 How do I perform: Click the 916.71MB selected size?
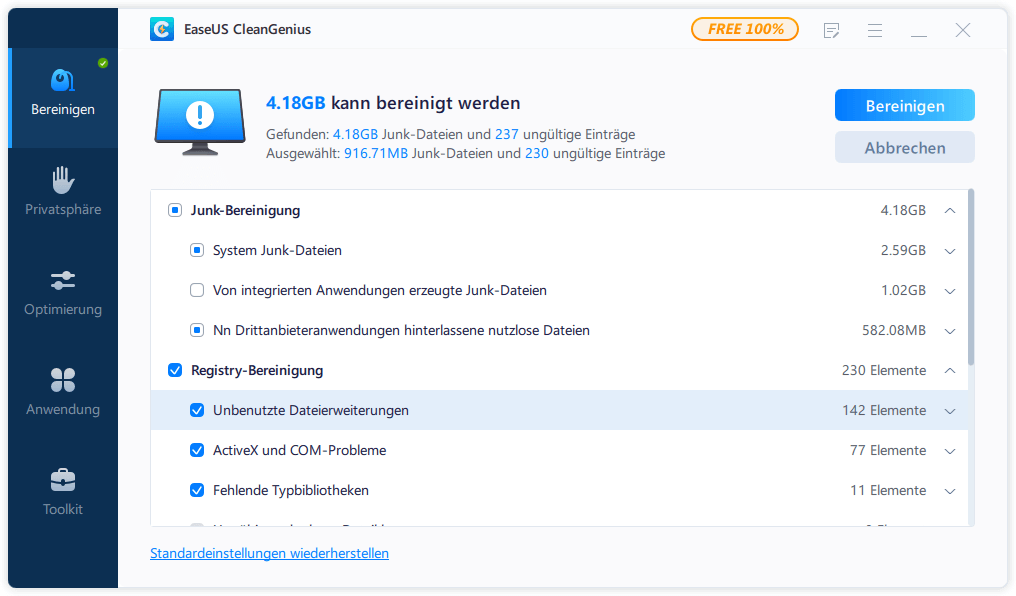click(376, 154)
